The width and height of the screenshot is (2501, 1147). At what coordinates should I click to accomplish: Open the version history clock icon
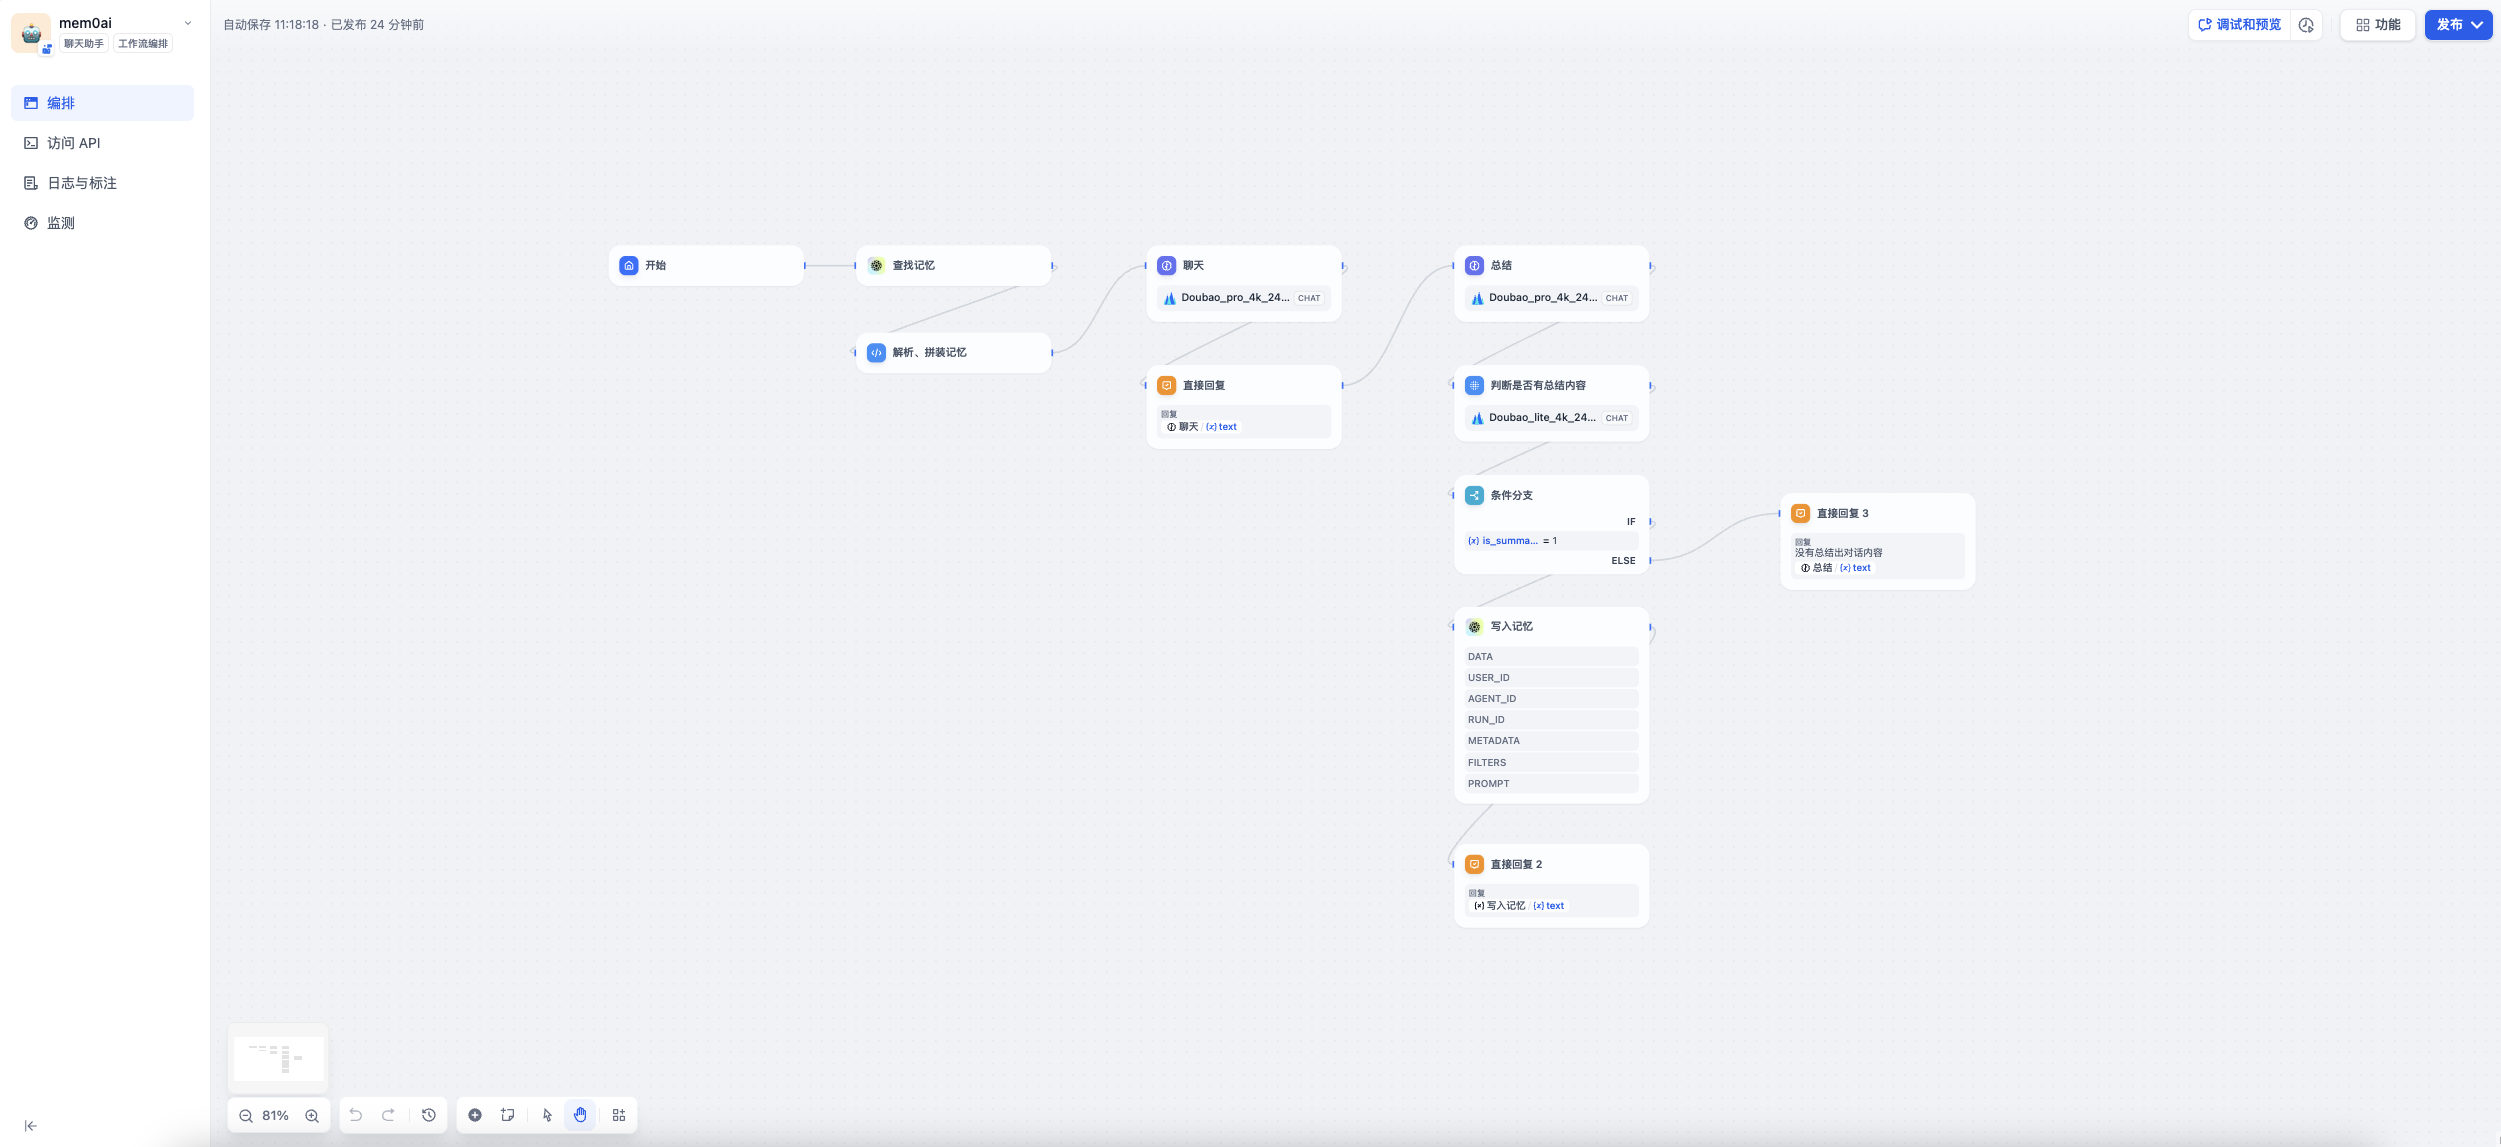429,1115
